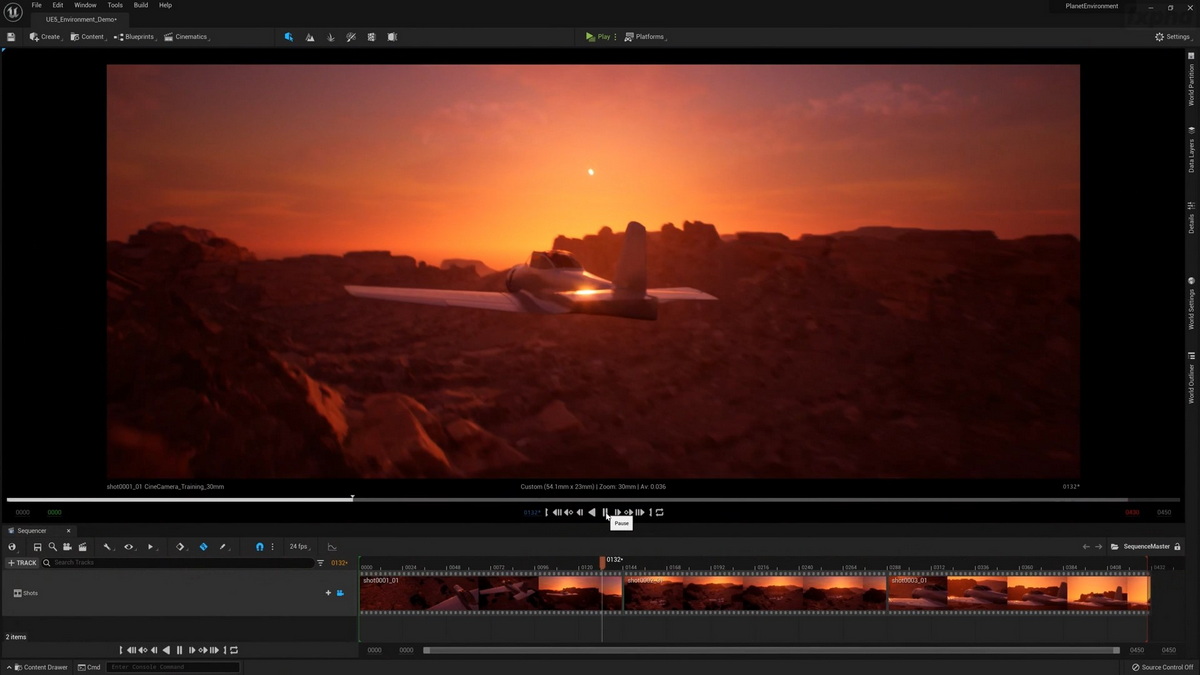Click the Play button

[598, 37]
